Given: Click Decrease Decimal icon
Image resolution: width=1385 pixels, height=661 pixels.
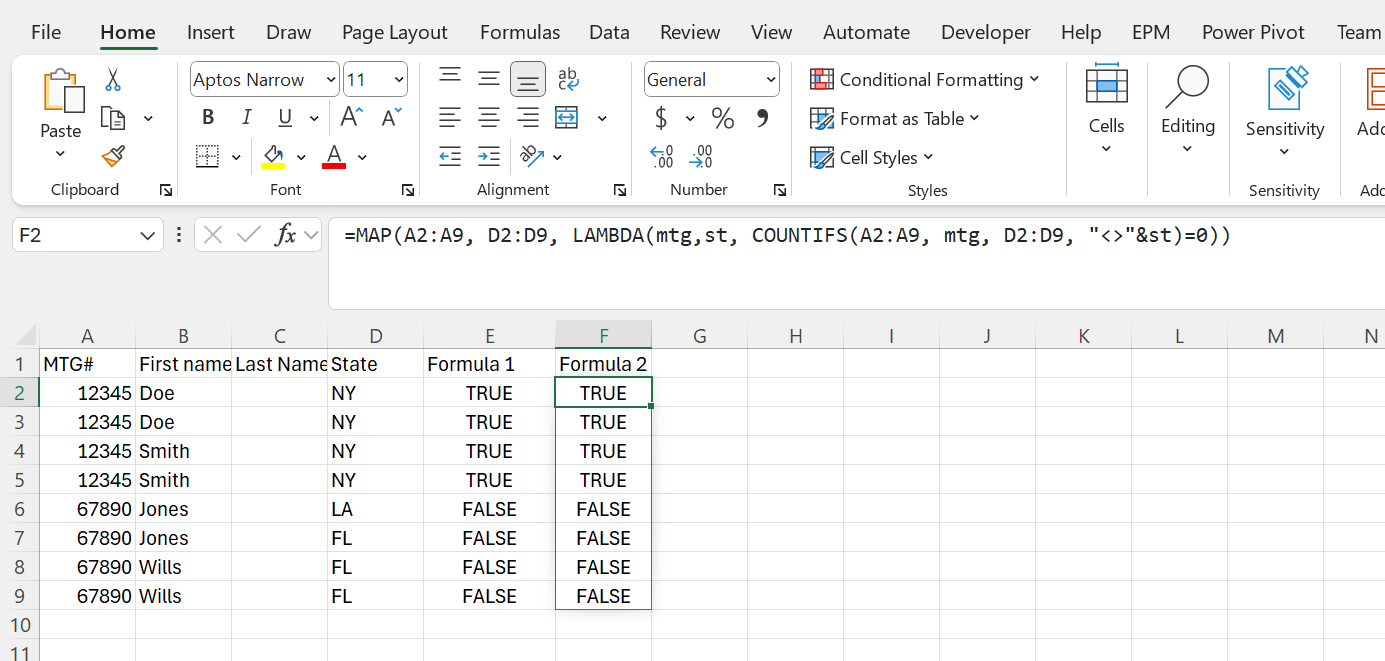Looking at the screenshot, I should pyautogui.click(x=701, y=156).
